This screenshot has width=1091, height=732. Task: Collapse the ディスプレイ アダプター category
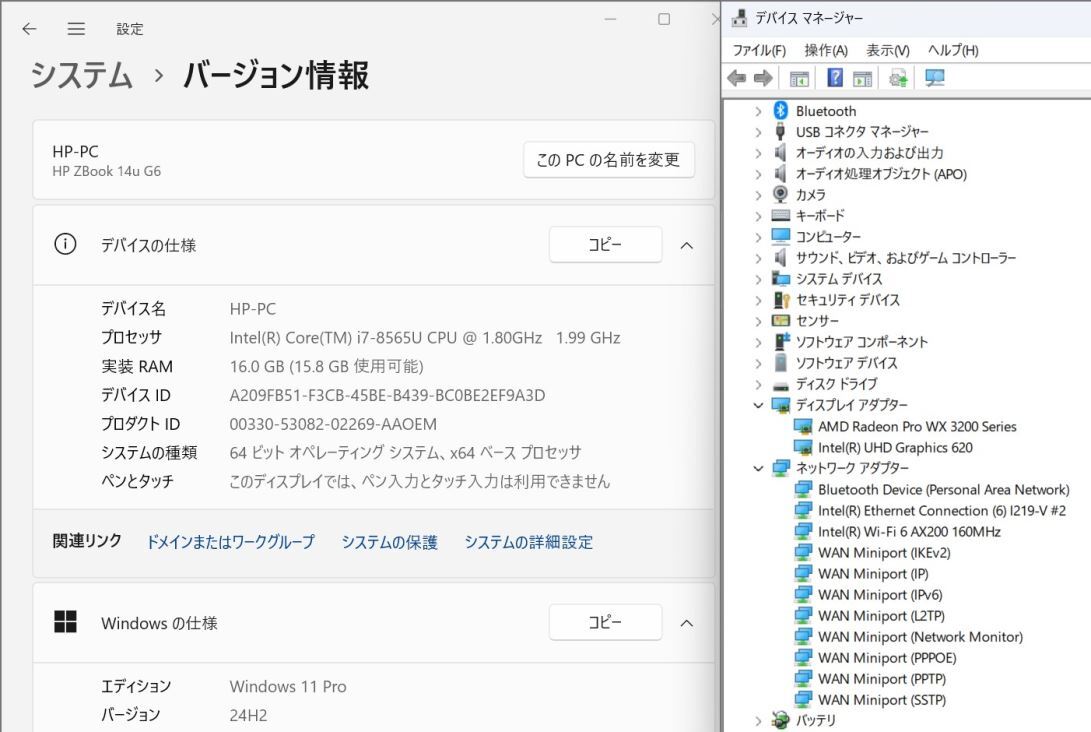coord(758,405)
